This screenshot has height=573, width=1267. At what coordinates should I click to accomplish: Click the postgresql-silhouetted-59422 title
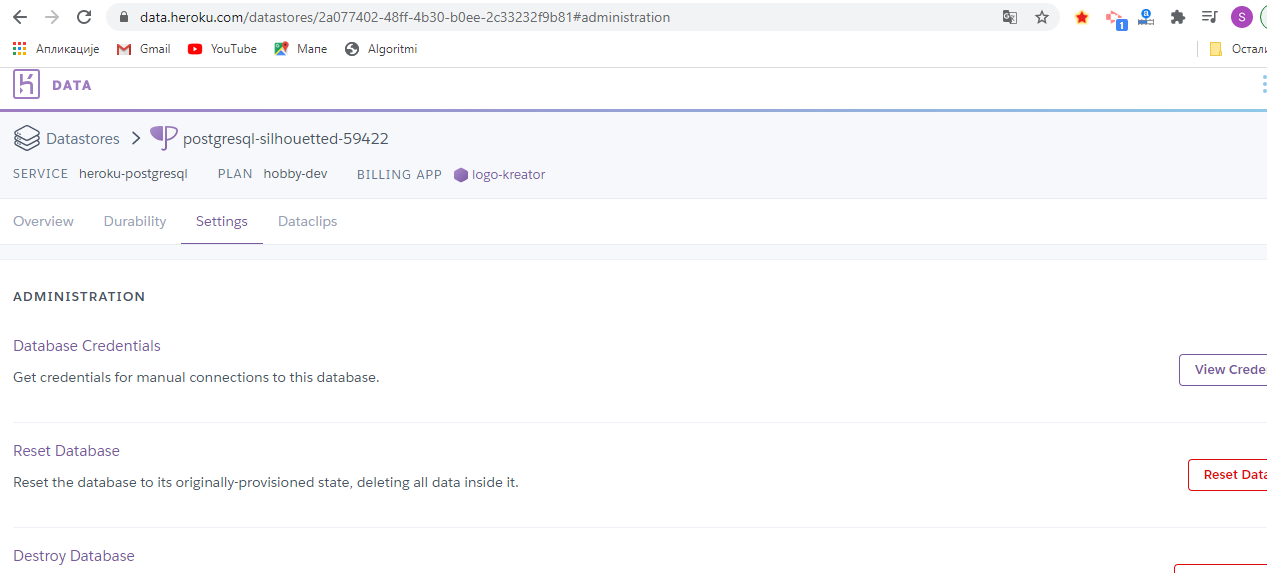(286, 139)
